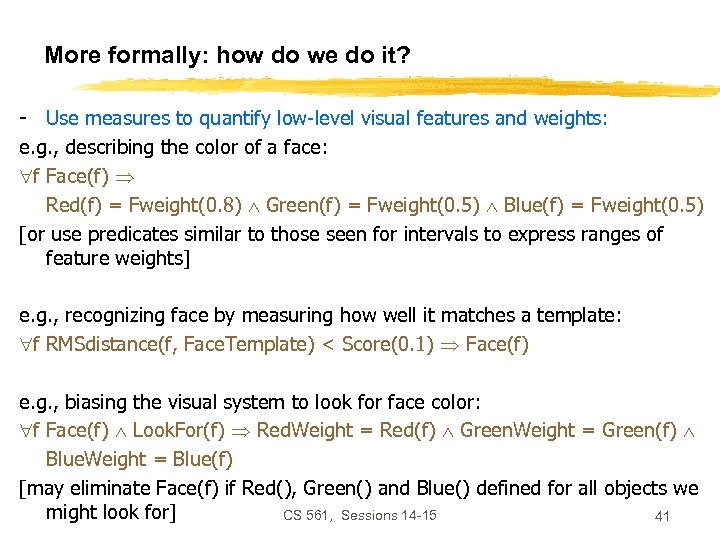
Task: Click the slide number 41
Action: (x=661, y=516)
